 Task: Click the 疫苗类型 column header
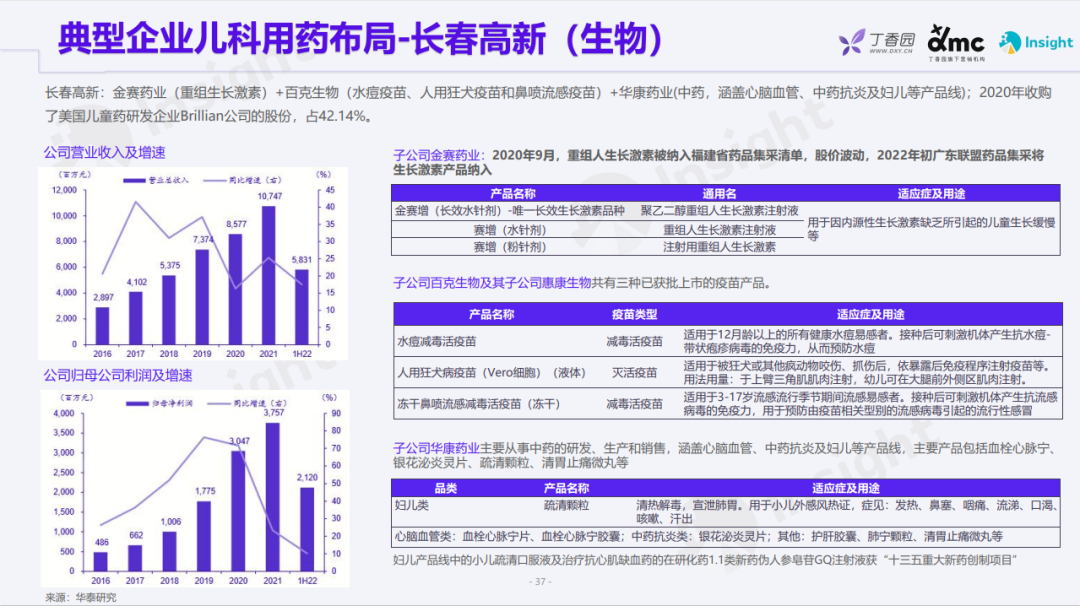[634, 314]
